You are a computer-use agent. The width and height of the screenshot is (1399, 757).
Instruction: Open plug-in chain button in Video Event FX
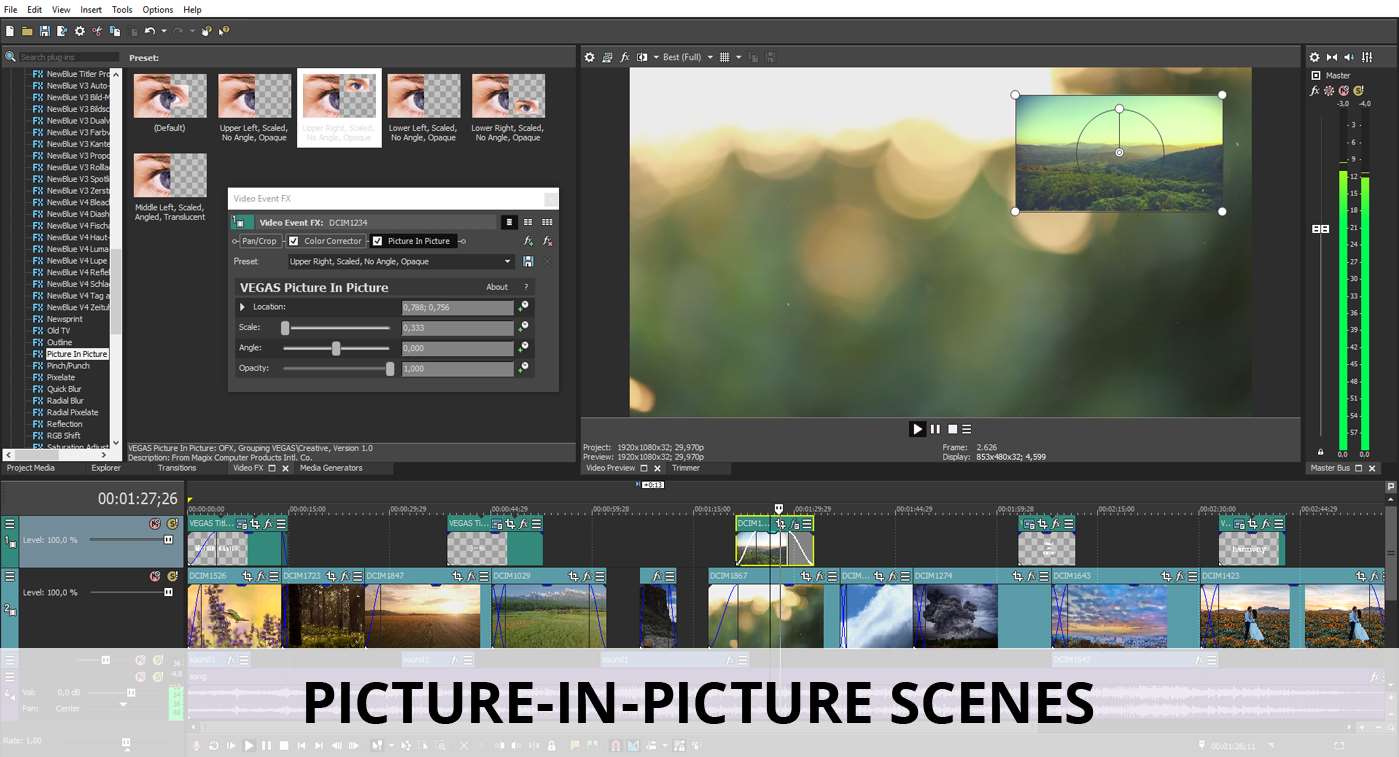click(527, 241)
